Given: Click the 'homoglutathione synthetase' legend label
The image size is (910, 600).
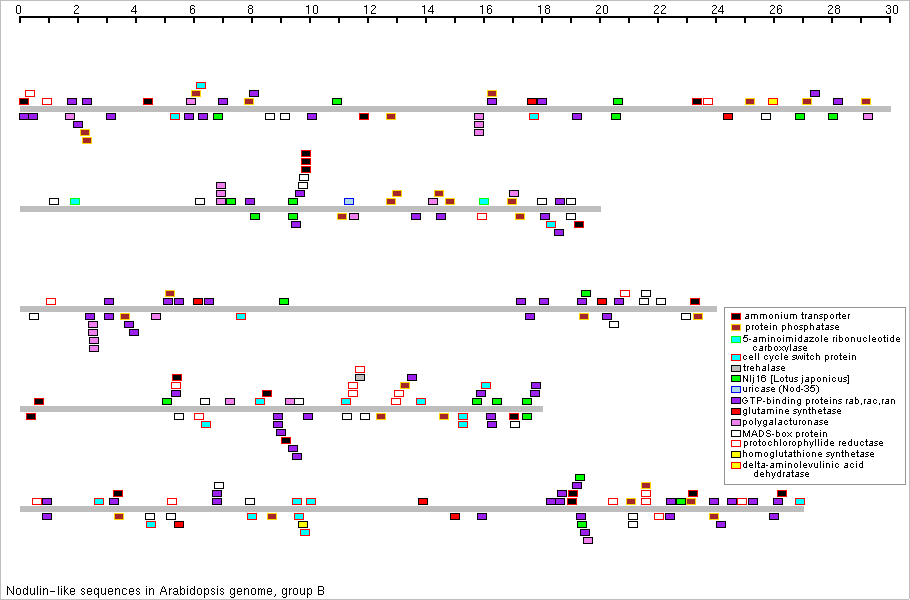Looking at the screenshot, I should point(808,454).
